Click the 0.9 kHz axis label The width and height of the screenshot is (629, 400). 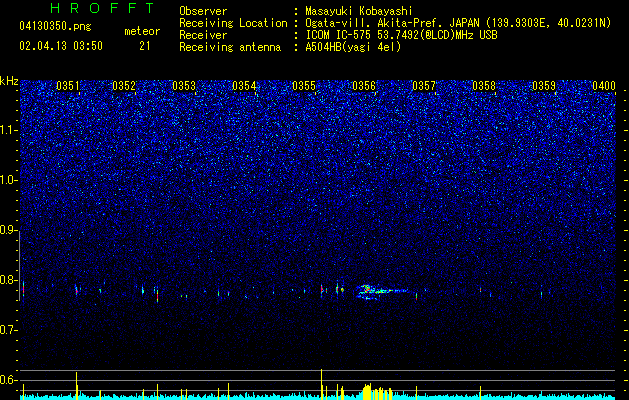8,230
